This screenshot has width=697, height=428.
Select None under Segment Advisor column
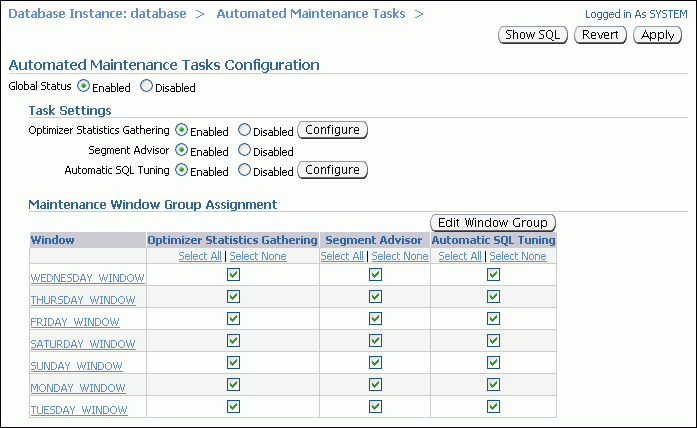tap(400, 256)
